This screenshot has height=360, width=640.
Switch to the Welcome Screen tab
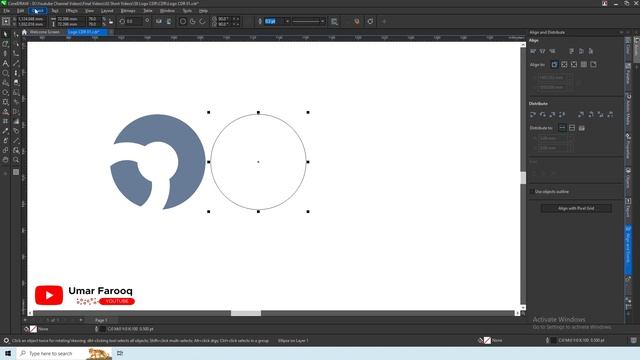[44, 32]
